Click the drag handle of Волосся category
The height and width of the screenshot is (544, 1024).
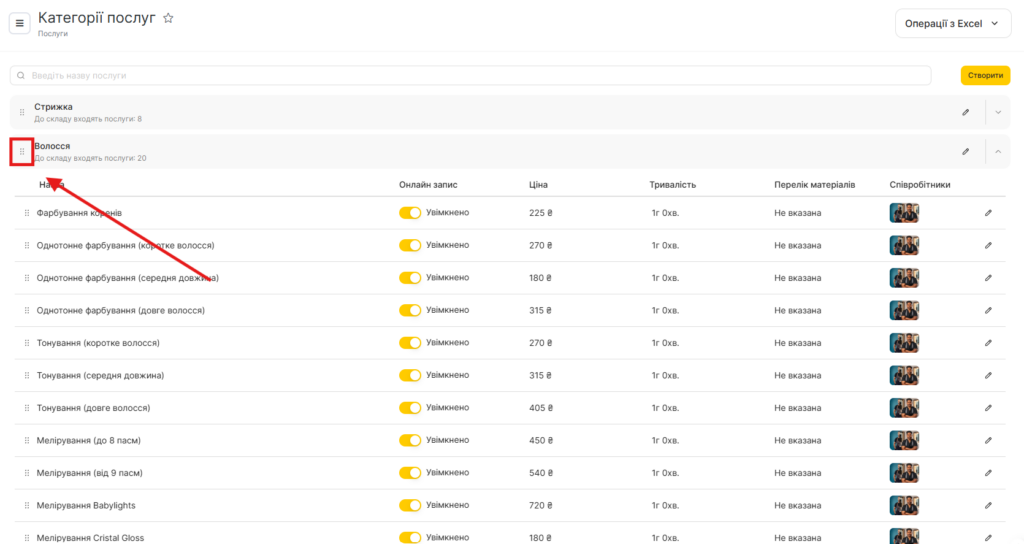point(22,152)
